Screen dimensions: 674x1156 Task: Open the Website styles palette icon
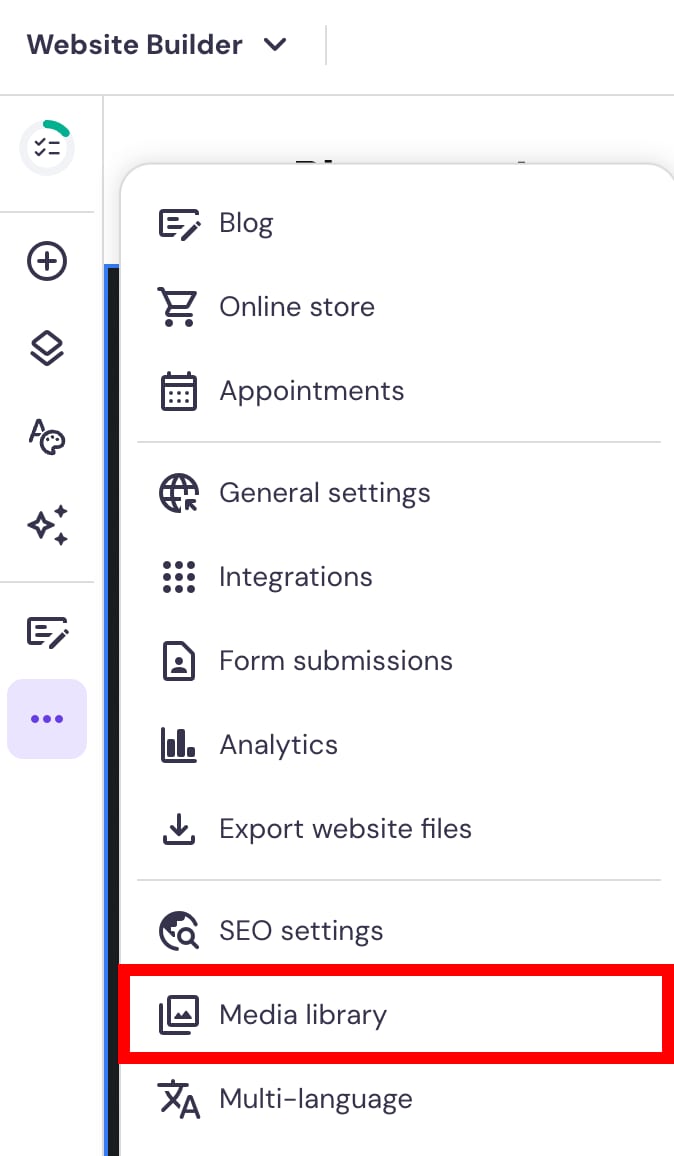click(47, 437)
